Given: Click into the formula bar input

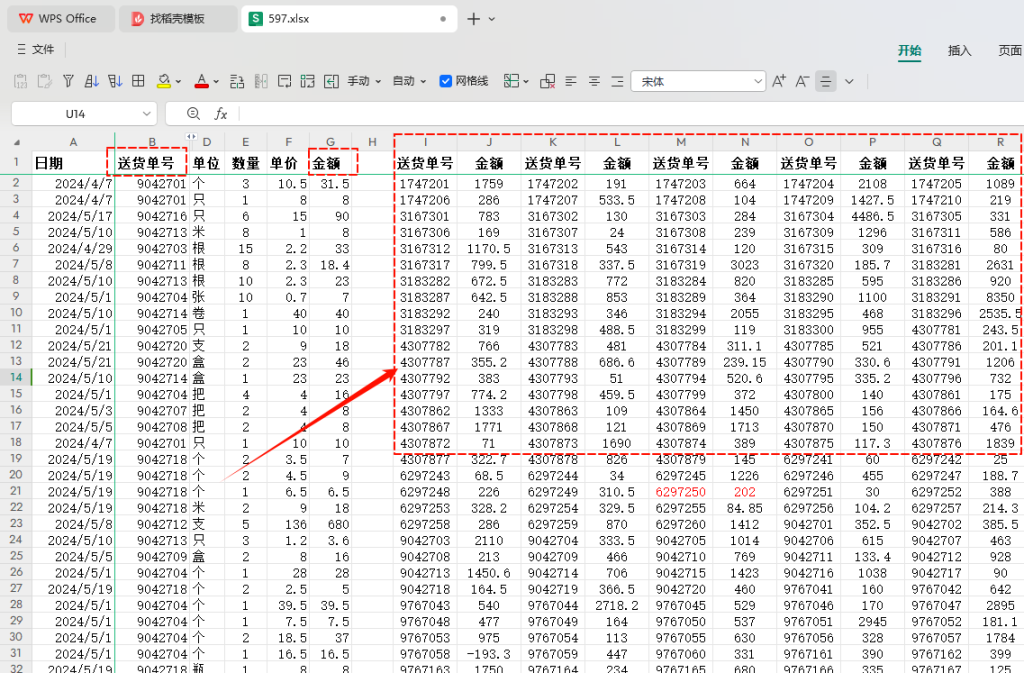Looking at the screenshot, I should coord(632,114).
